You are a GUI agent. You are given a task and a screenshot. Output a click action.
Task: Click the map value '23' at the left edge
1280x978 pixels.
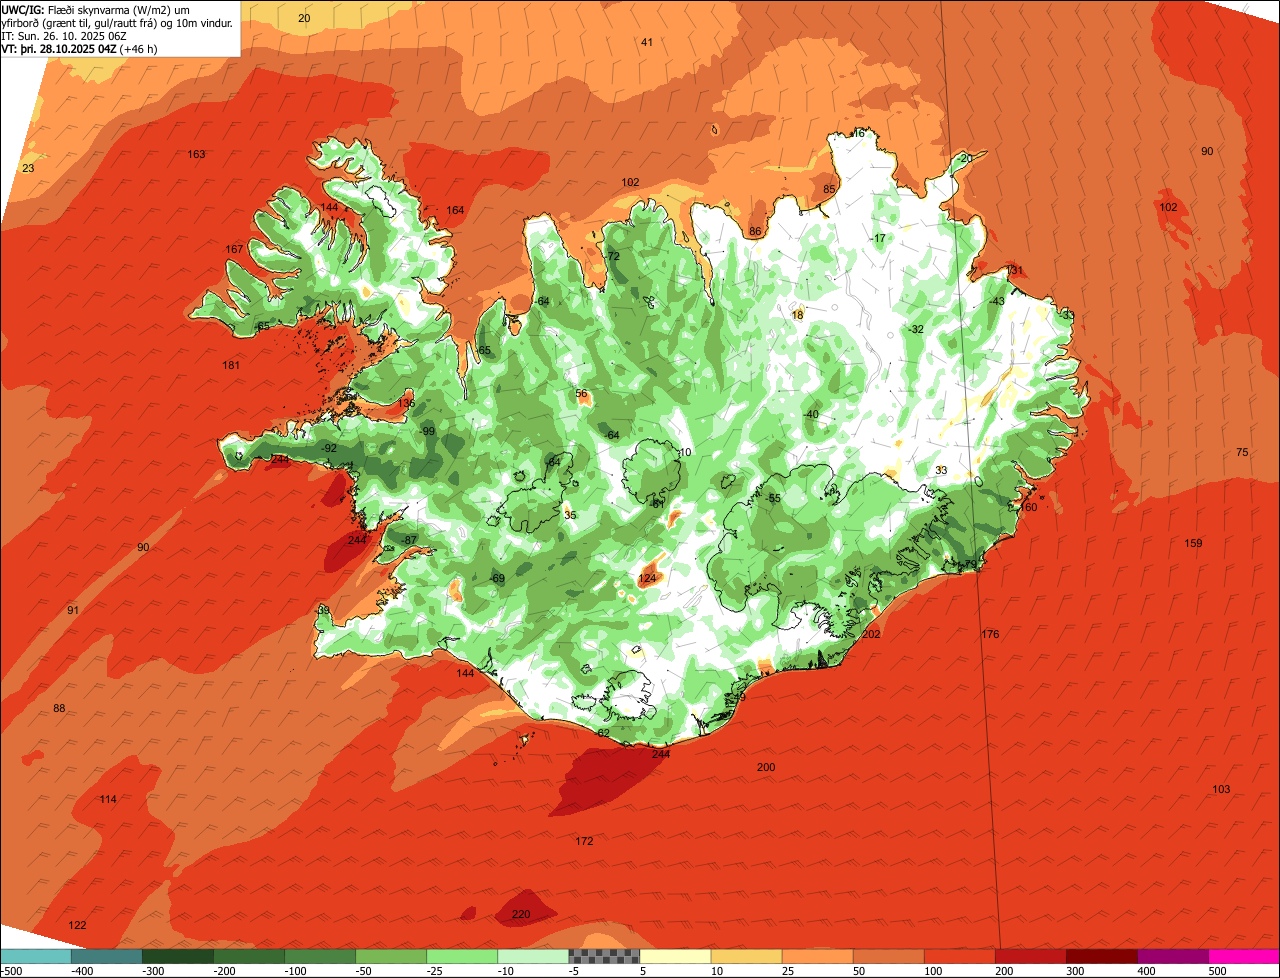tap(28, 168)
